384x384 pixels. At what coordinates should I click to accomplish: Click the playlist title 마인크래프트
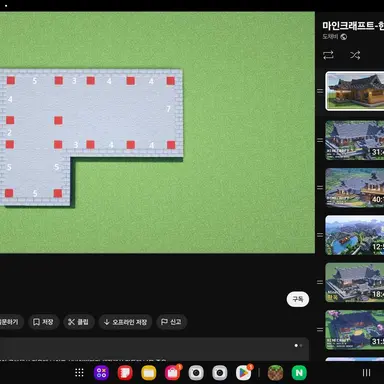[353, 26]
